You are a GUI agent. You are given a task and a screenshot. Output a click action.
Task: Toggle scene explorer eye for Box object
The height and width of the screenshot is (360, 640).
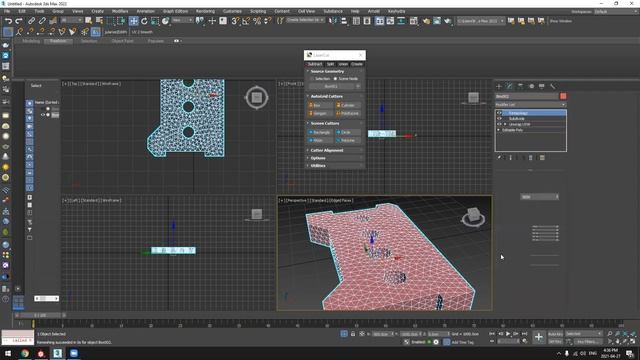click(x=43, y=115)
